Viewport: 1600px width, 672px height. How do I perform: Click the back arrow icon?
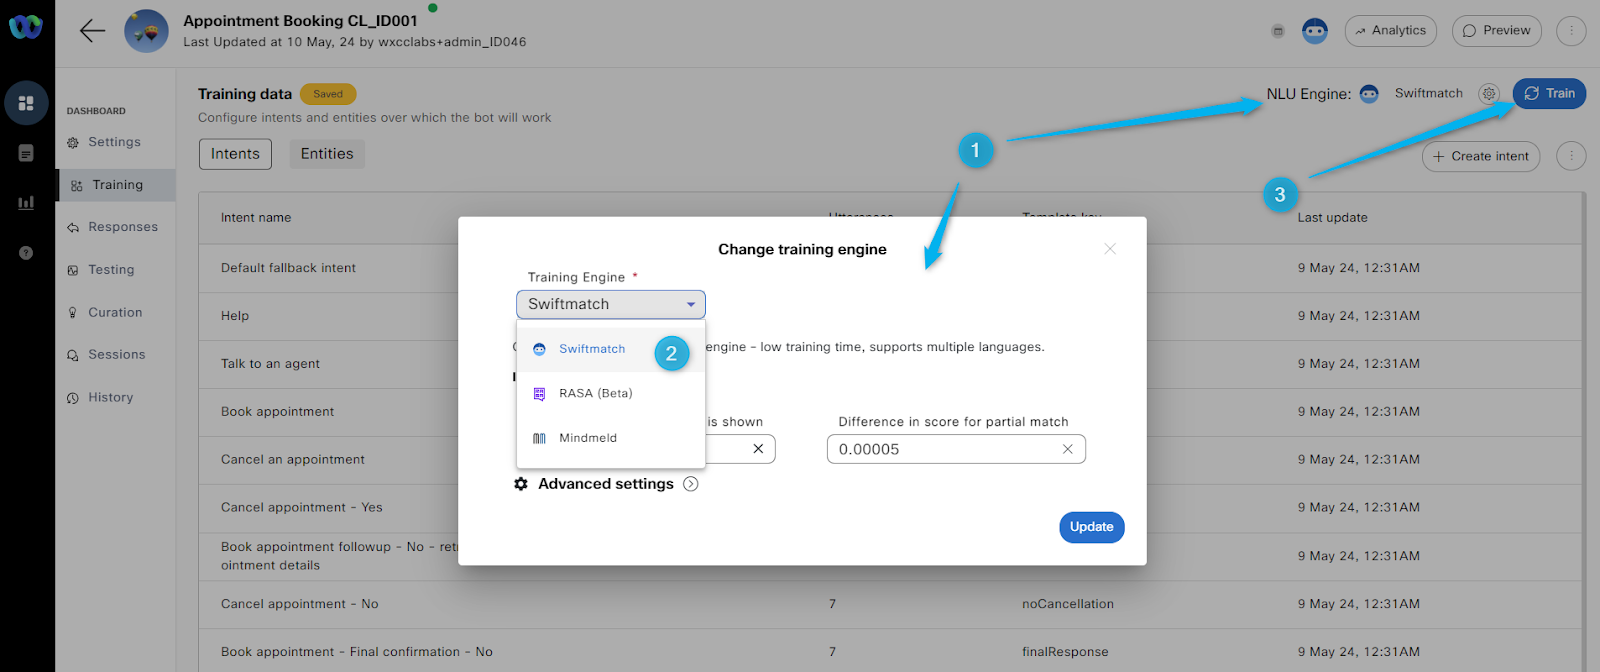92,31
